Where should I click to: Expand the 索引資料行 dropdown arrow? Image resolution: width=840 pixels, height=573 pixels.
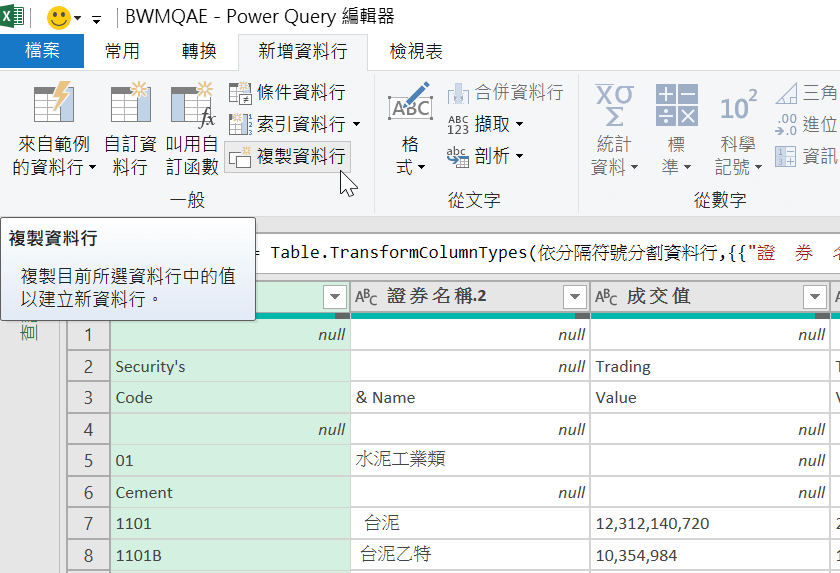coord(357,124)
